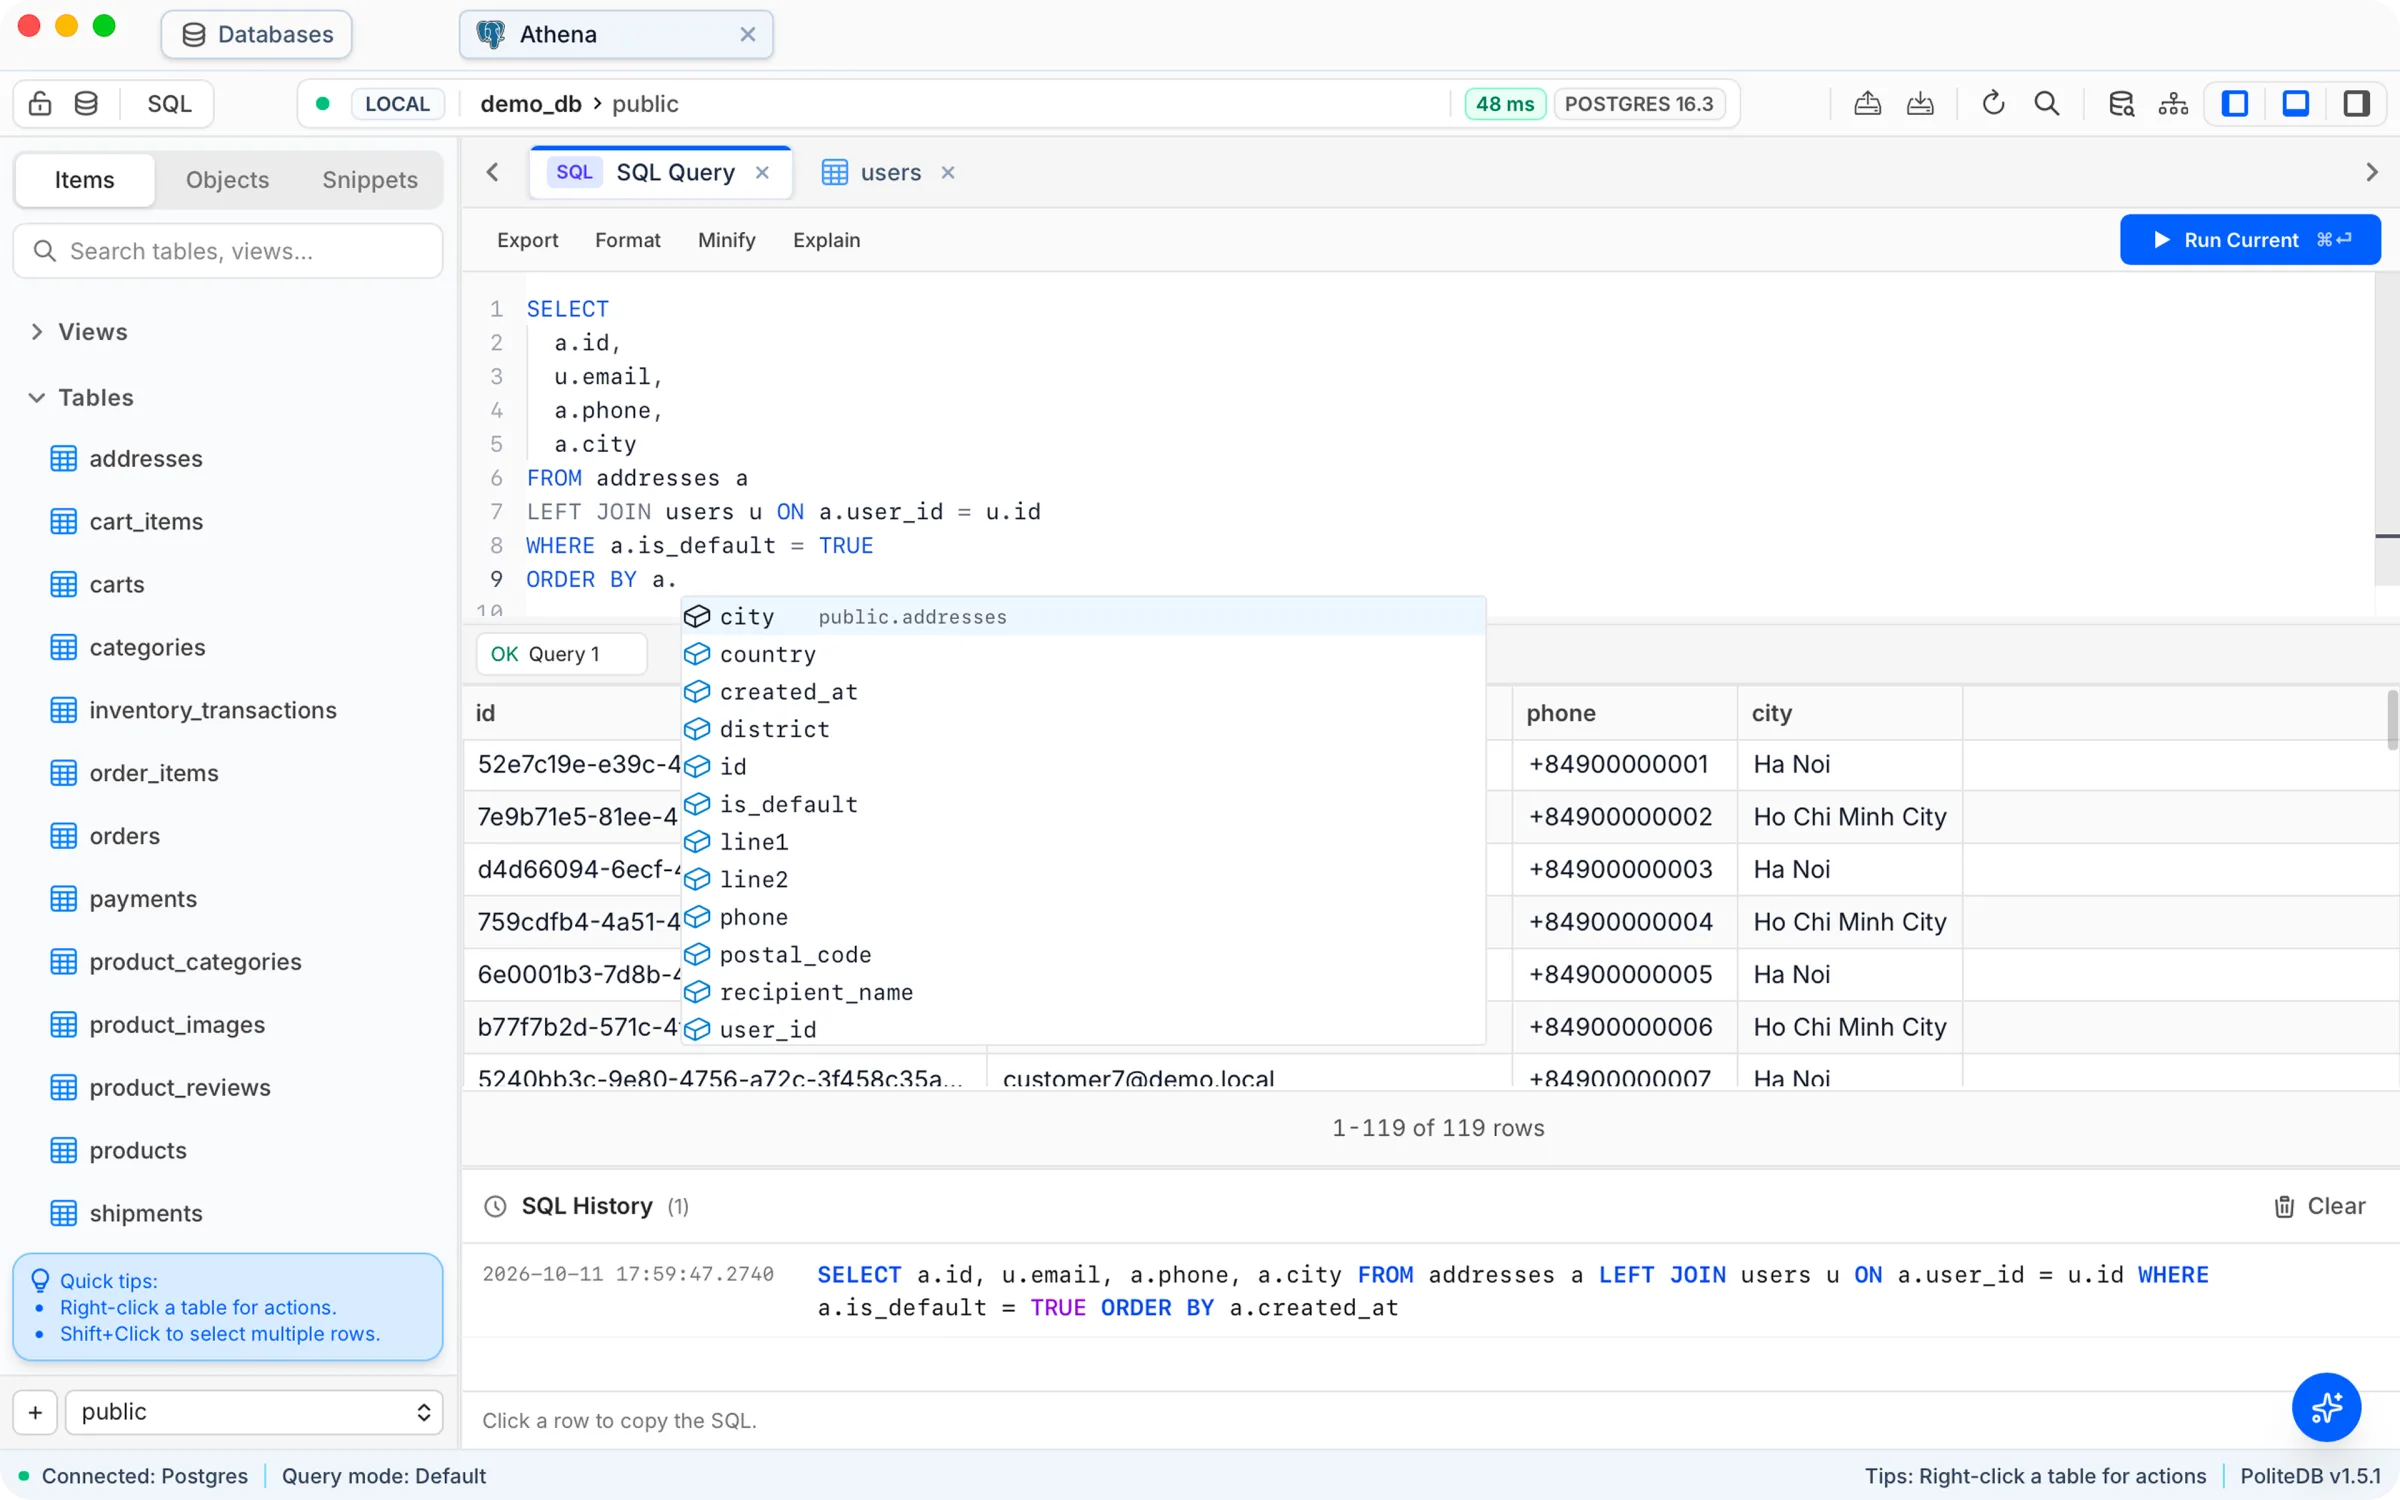Click the plus button beside the schema selector
The width and height of the screenshot is (2400, 1500).
35,1412
